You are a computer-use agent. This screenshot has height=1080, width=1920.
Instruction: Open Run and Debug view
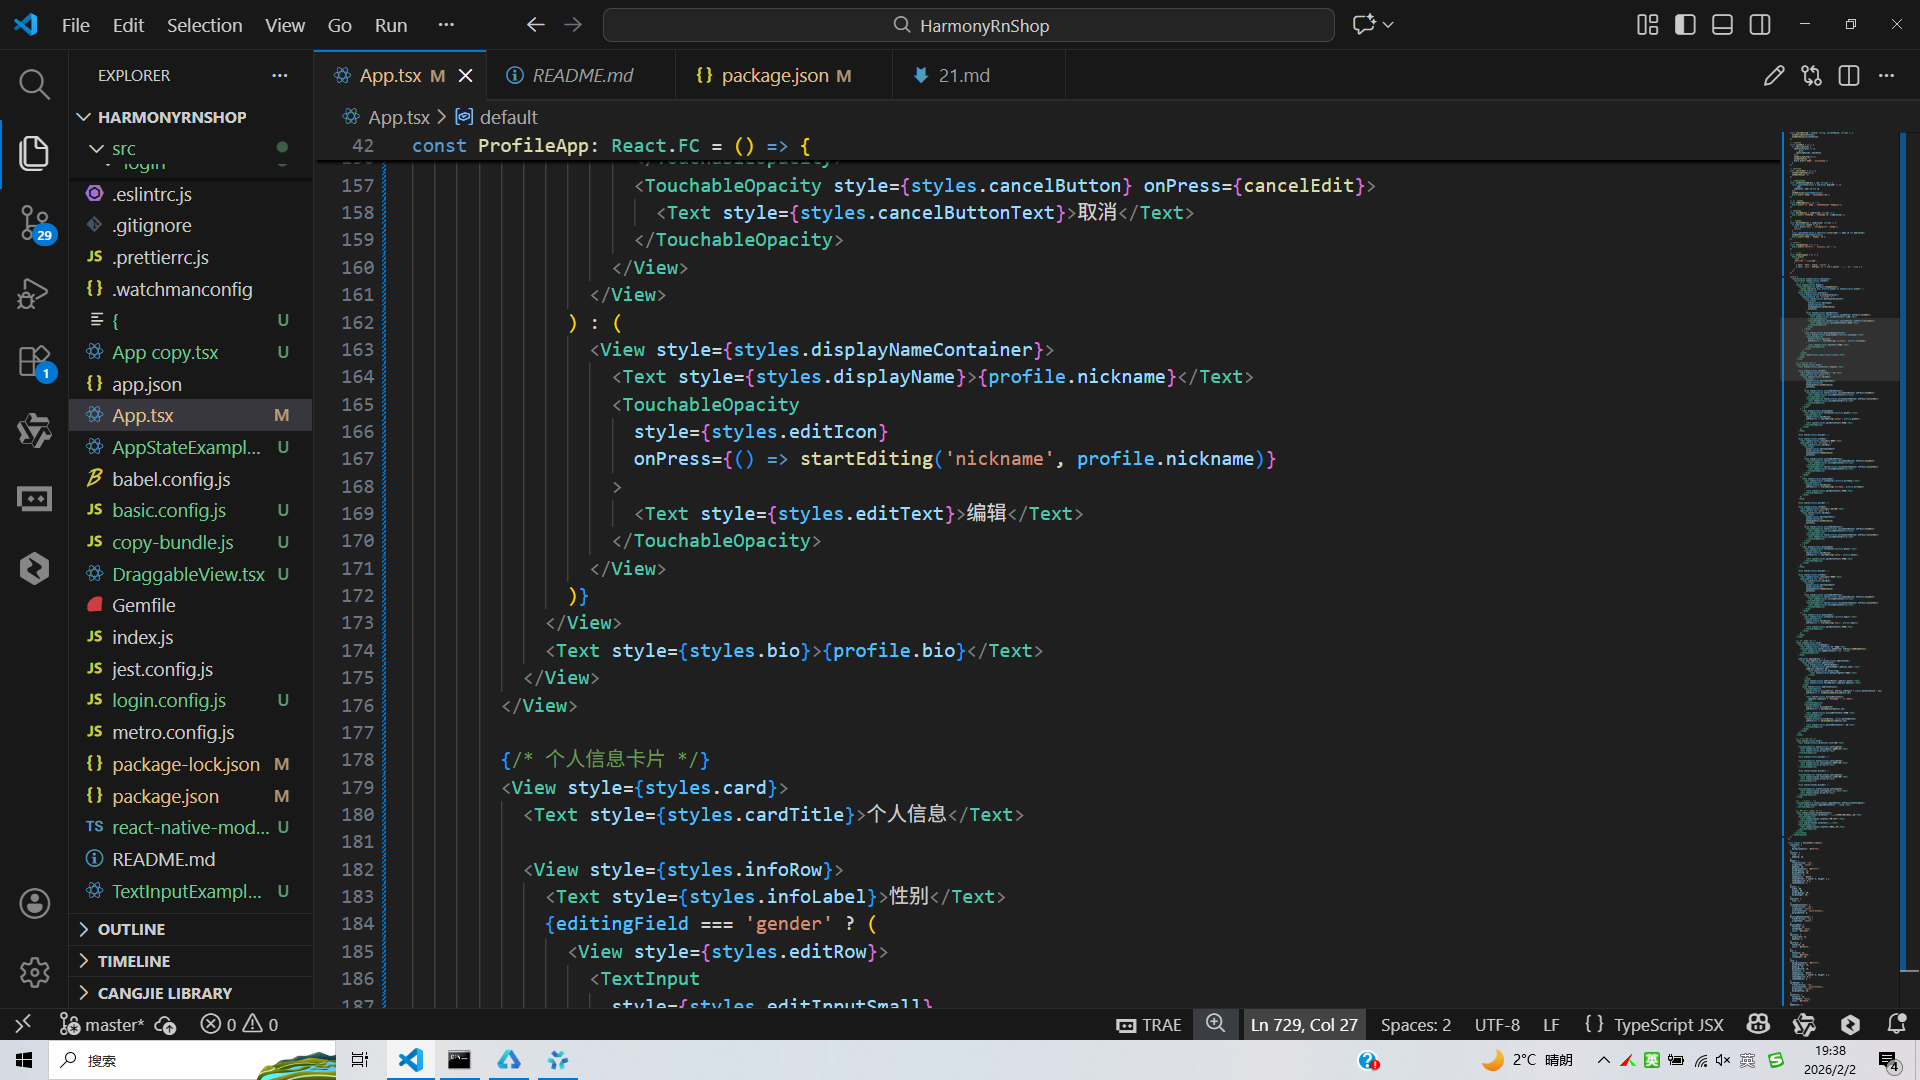(34, 293)
